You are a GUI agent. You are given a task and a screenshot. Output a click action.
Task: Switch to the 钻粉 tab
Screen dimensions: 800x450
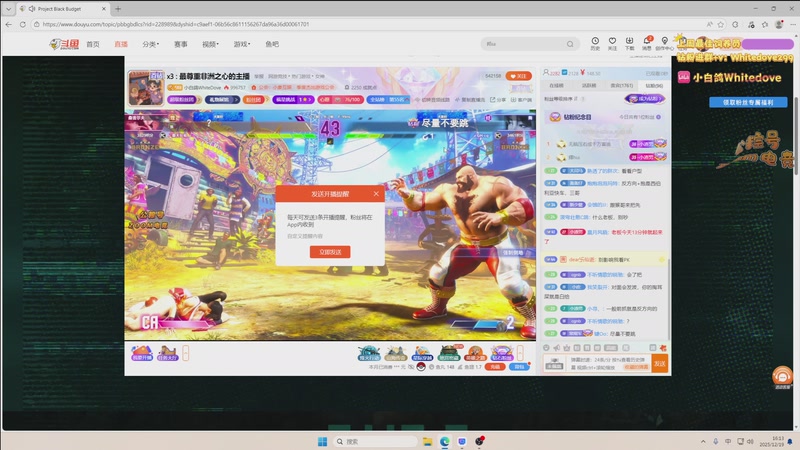coord(654,86)
